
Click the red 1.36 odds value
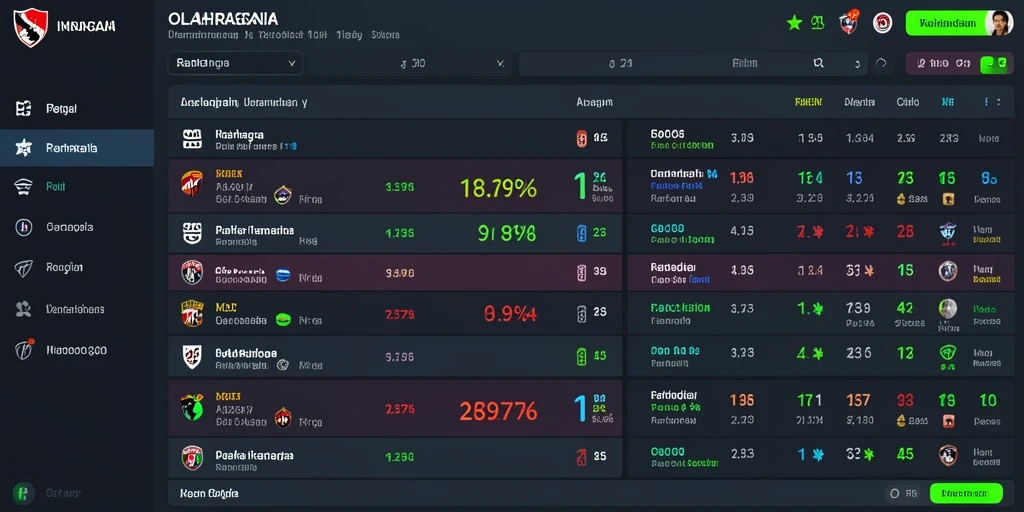tap(741, 178)
